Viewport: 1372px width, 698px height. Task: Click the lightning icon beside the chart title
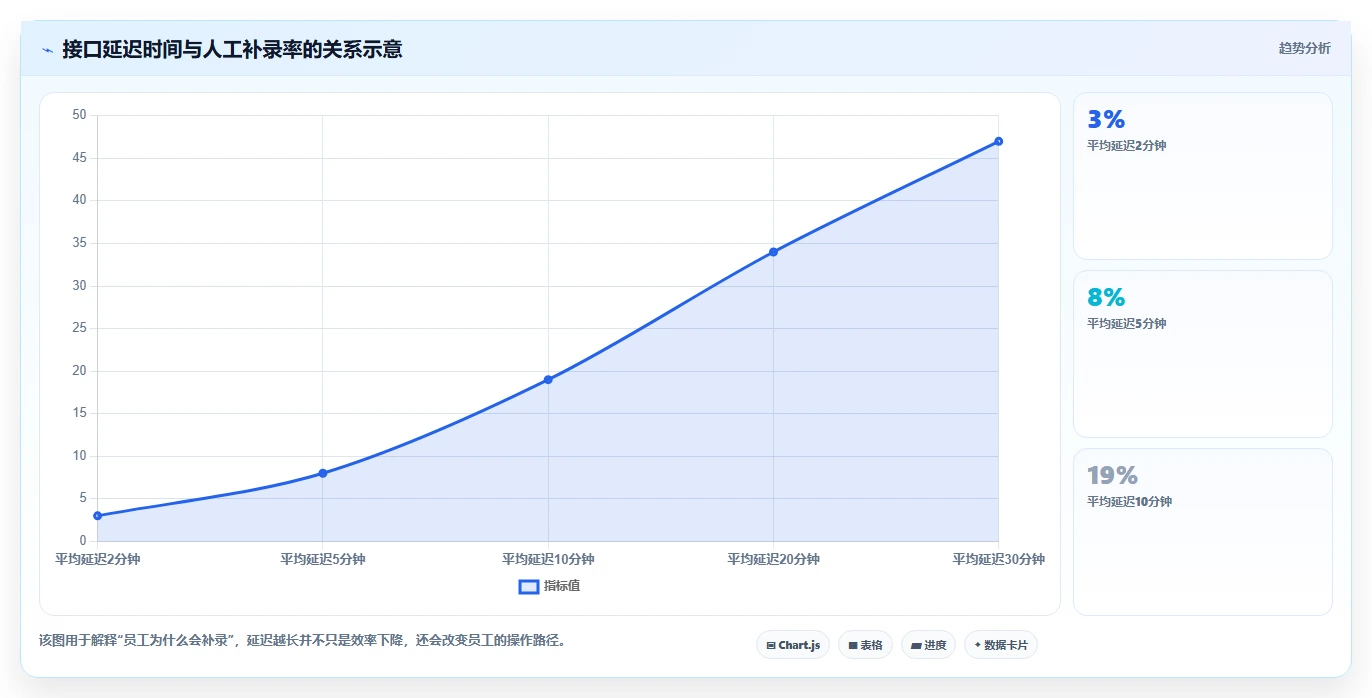click(x=47, y=50)
